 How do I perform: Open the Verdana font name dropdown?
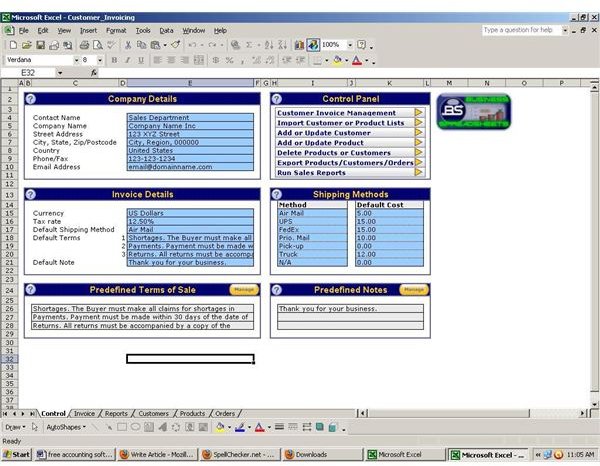(76, 60)
